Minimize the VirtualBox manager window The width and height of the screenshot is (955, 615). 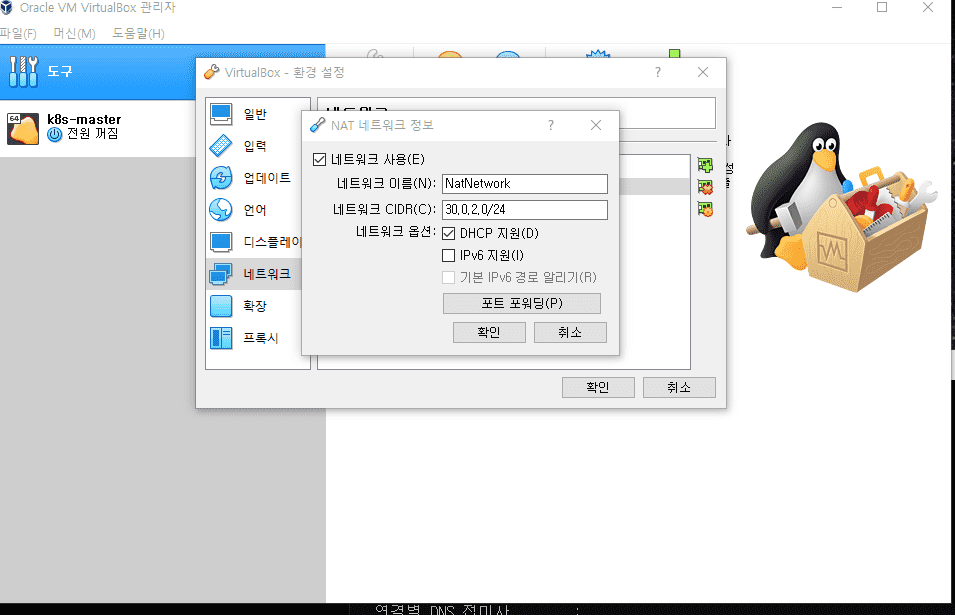[837, 7]
